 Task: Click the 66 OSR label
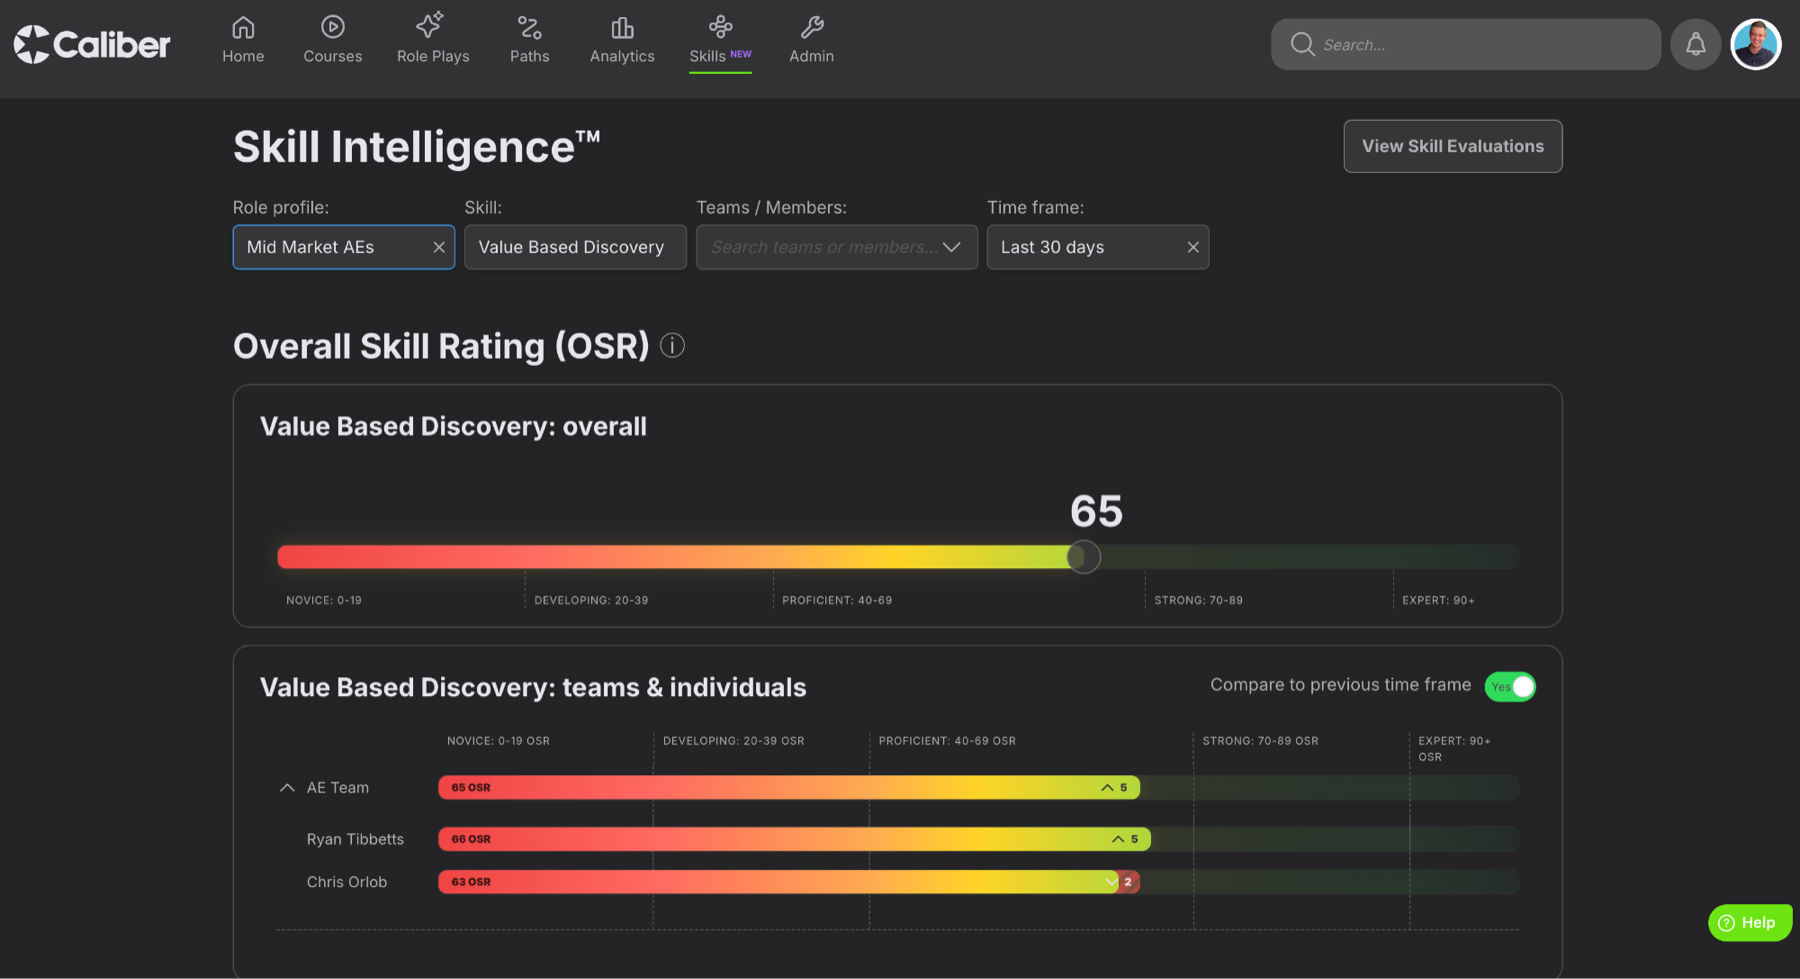(x=471, y=839)
